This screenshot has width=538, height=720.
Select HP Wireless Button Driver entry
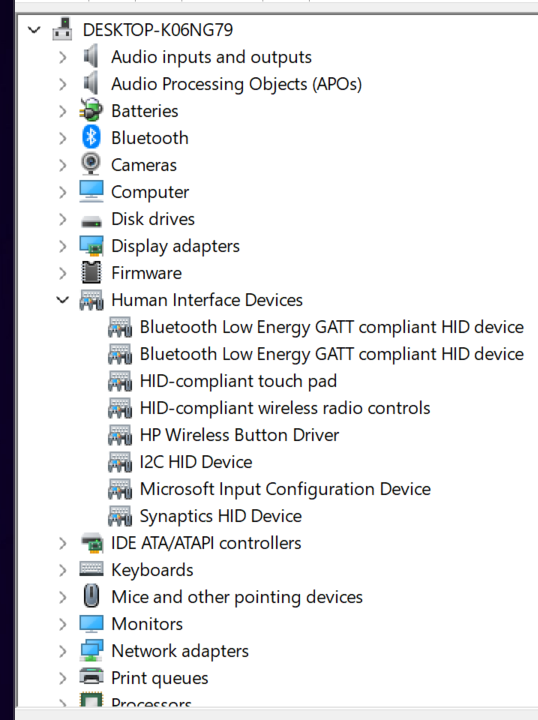click(239, 435)
